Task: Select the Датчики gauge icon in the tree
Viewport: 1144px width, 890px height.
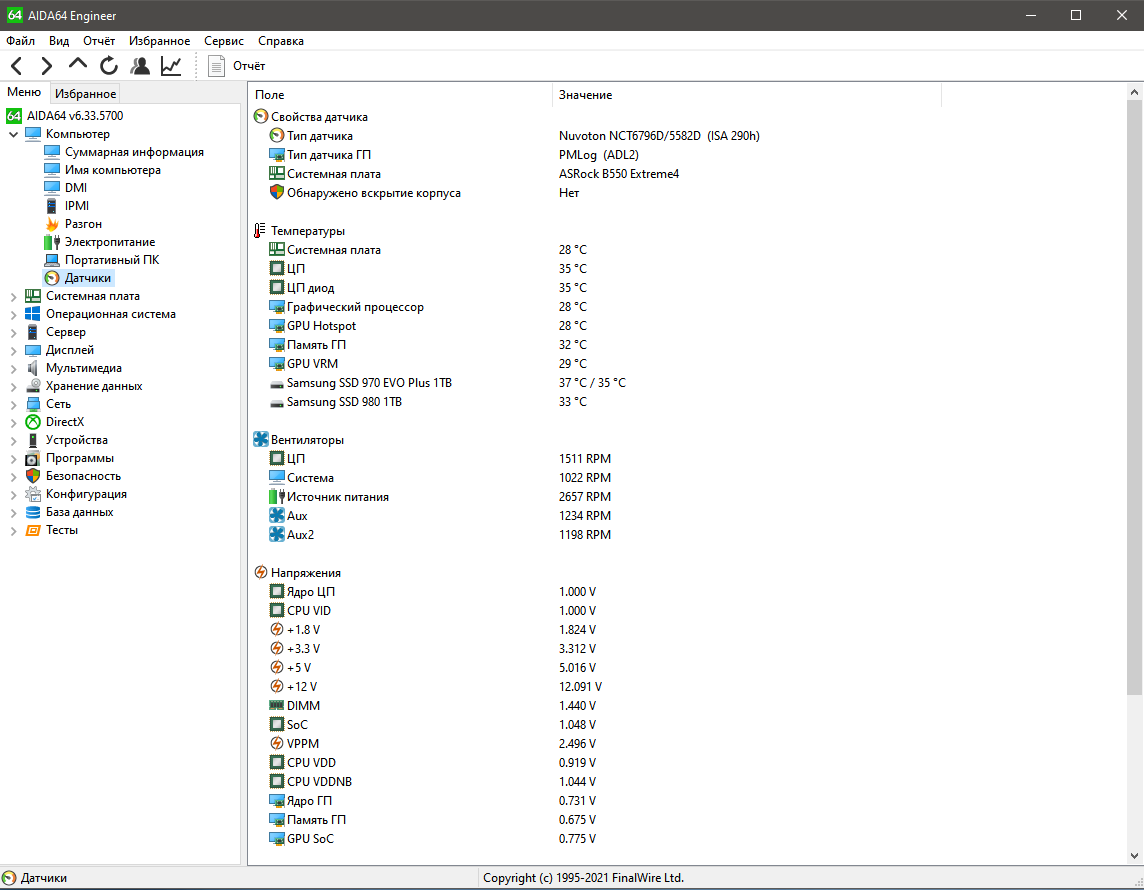Action: tap(52, 278)
